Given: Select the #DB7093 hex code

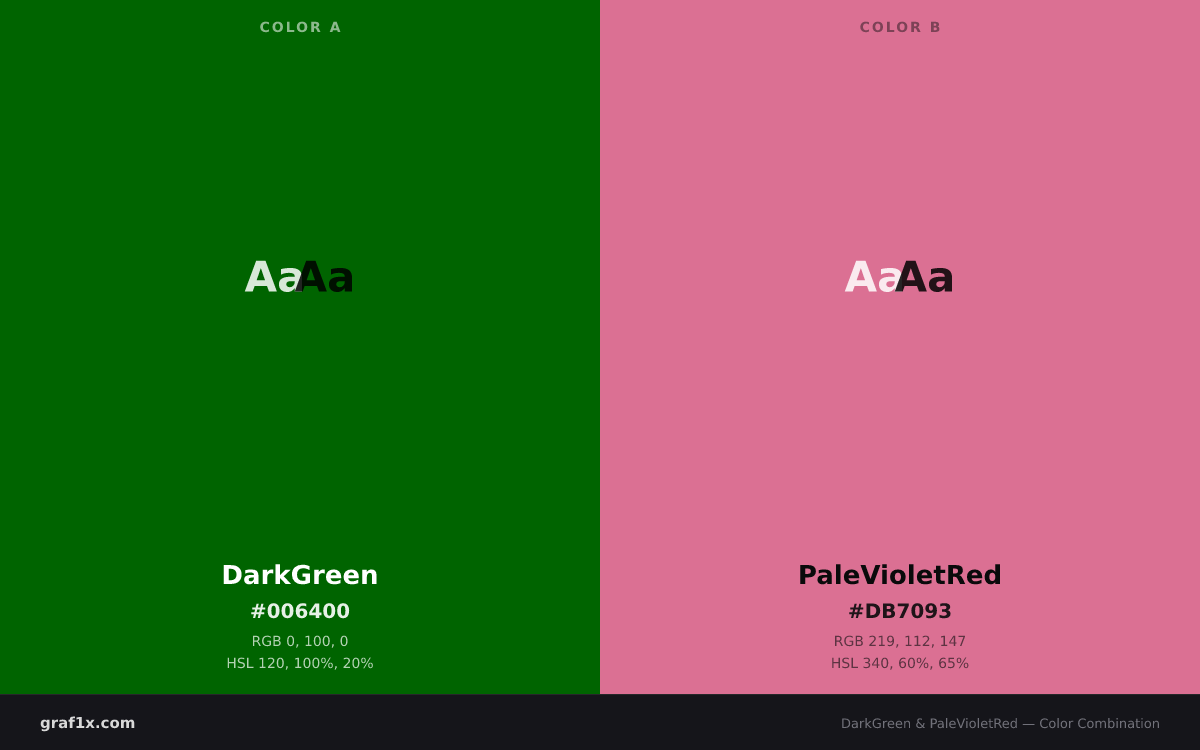Looking at the screenshot, I should [x=900, y=611].
